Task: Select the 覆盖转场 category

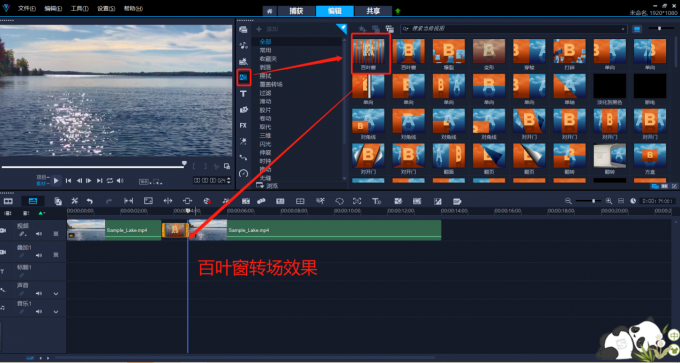Action: click(271, 84)
